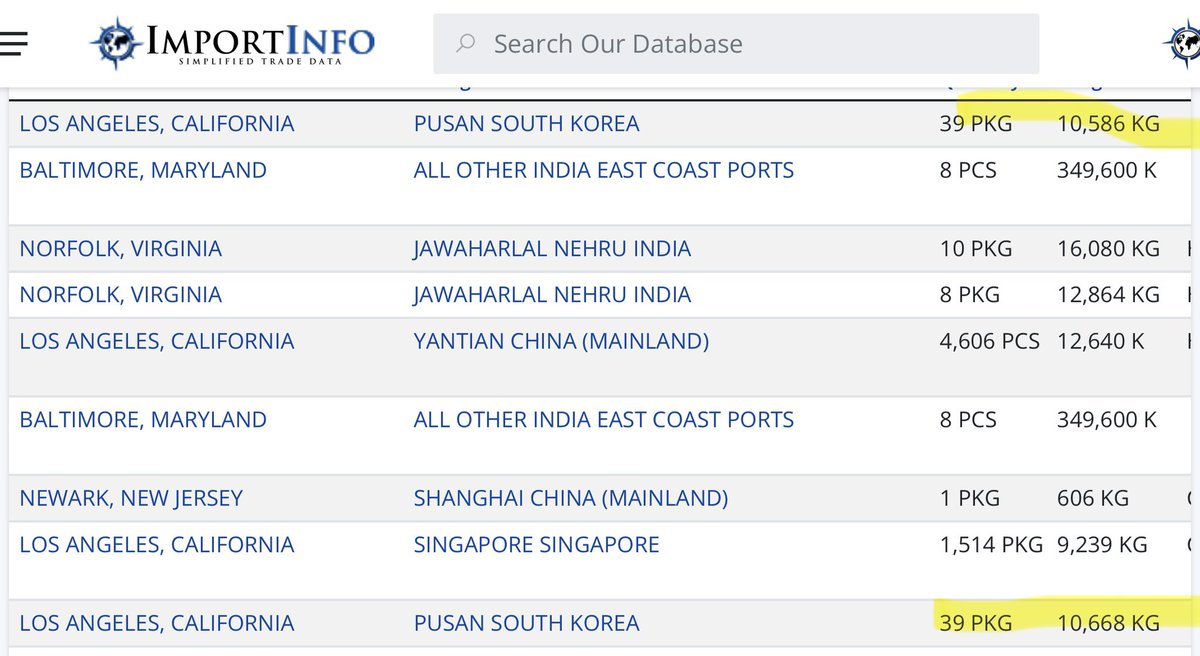The image size is (1200, 656).
Task: Open Pusan South Korea link in 10,668 KG row
Action: point(527,624)
